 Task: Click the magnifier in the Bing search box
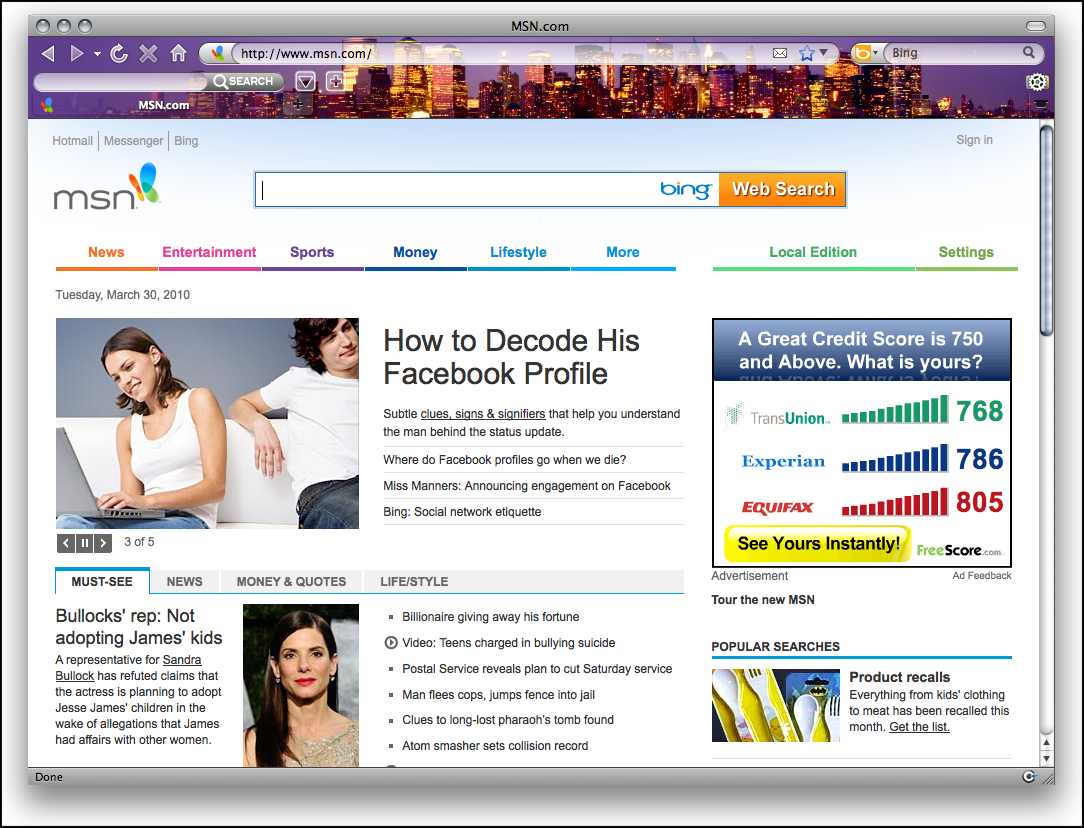pyautogui.click(x=1028, y=53)
